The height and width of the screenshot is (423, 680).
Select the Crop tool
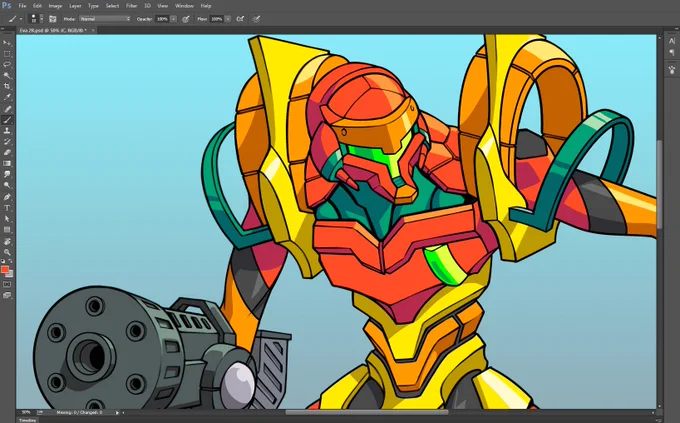click(x=7, y=86)
